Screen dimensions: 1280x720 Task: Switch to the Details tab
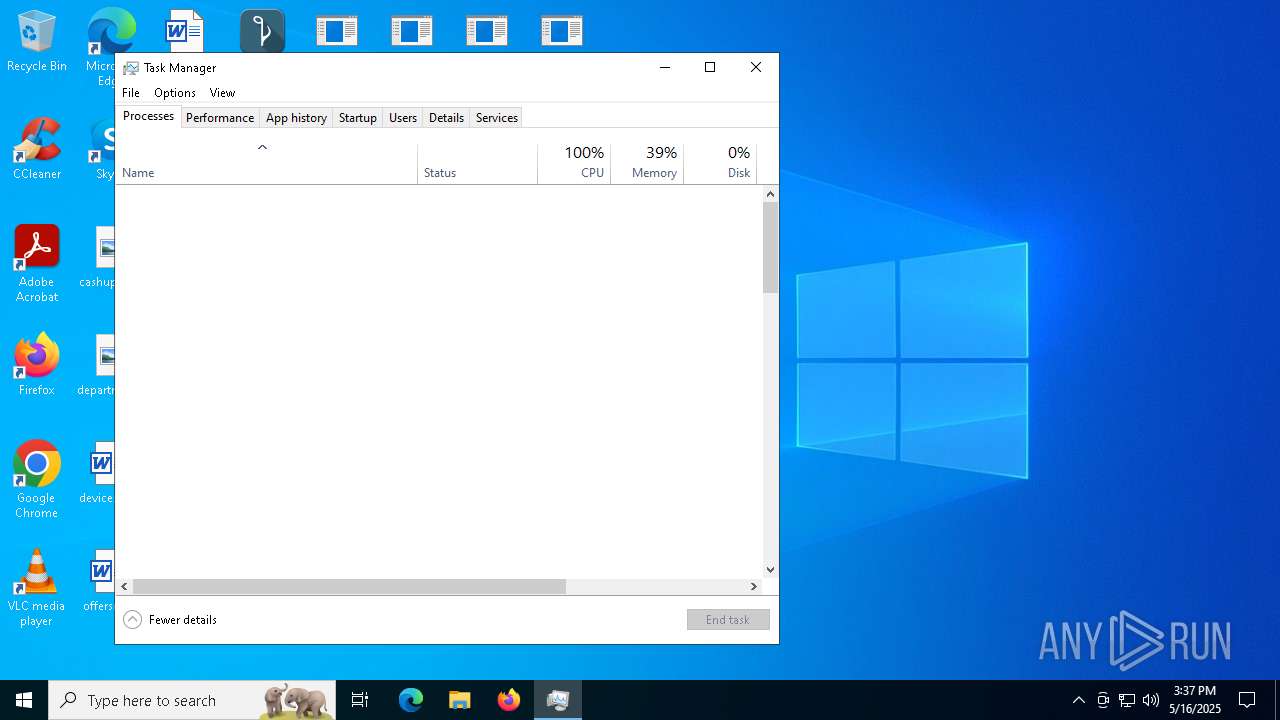coord(446,118)
